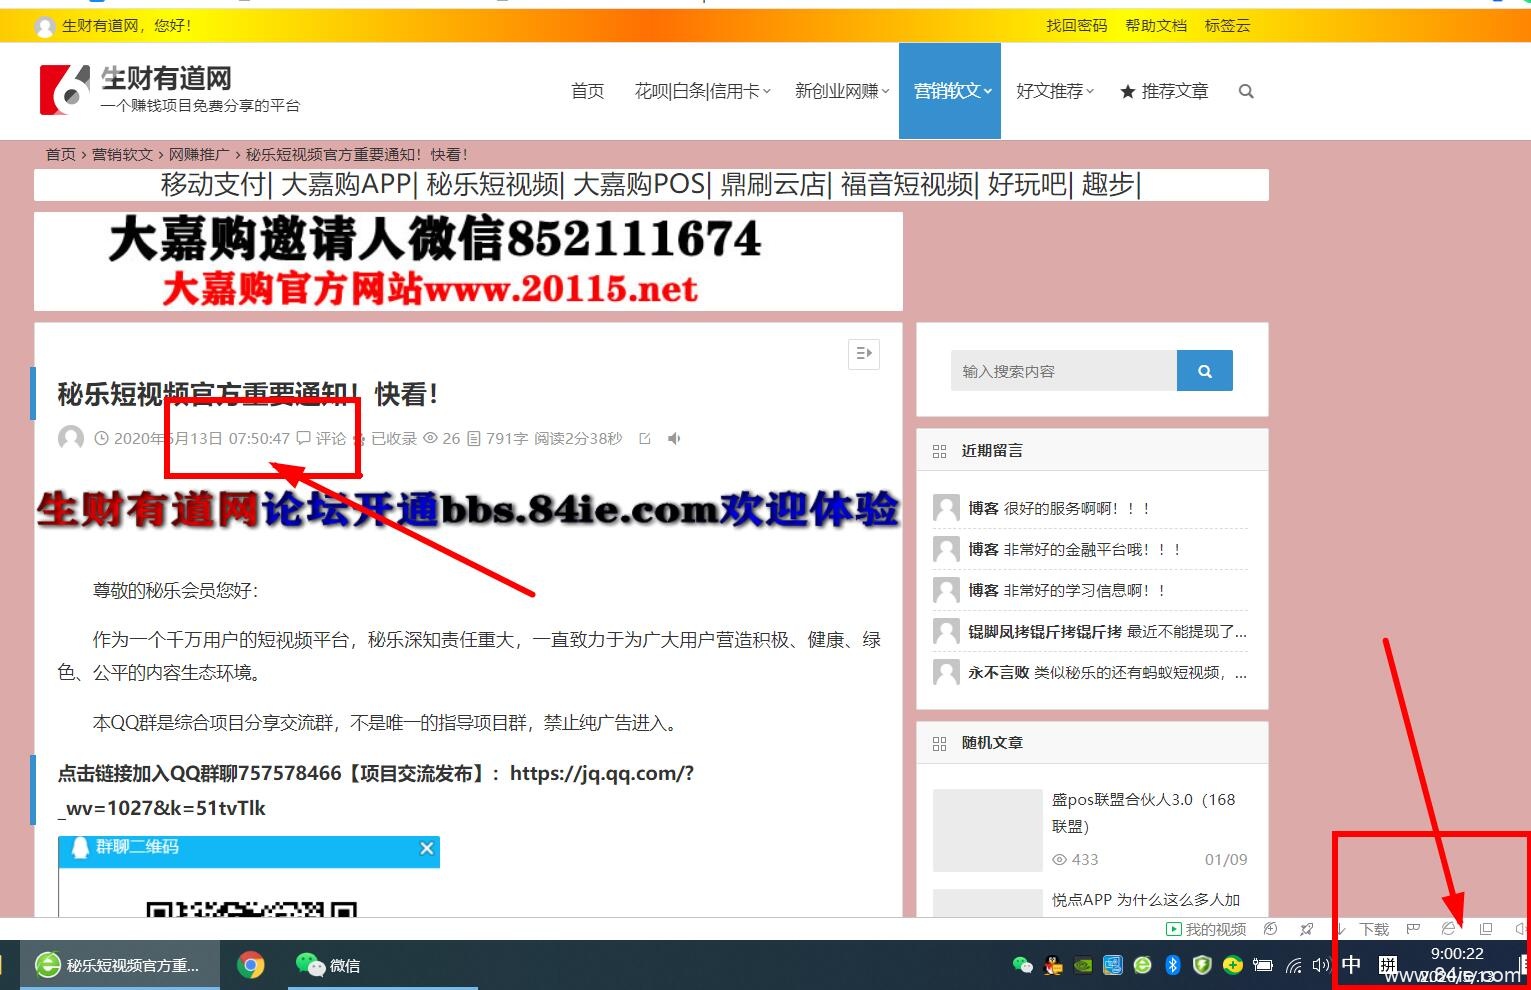Open comment 非常好的金融平台哦！！！

(1093, 549)
